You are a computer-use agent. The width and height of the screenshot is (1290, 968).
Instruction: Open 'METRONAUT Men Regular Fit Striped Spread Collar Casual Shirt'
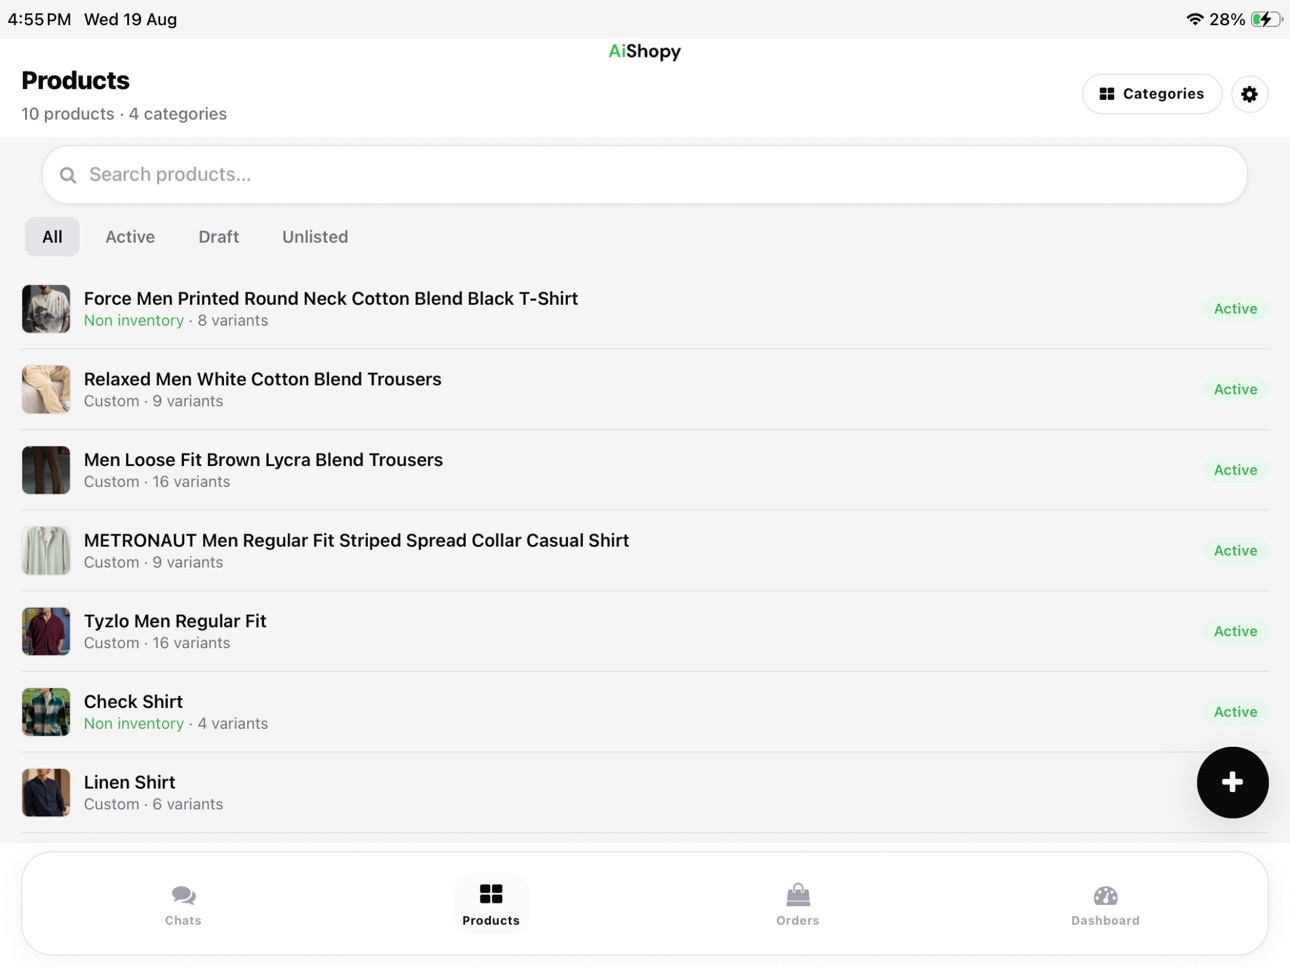(x=356, y=540)
